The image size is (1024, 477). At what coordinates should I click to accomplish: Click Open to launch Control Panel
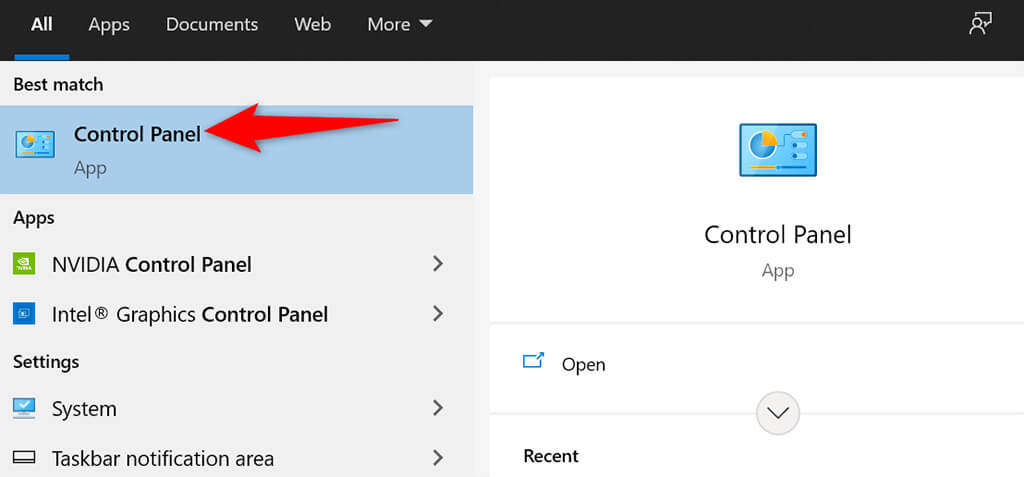click(x=583, y=365)
